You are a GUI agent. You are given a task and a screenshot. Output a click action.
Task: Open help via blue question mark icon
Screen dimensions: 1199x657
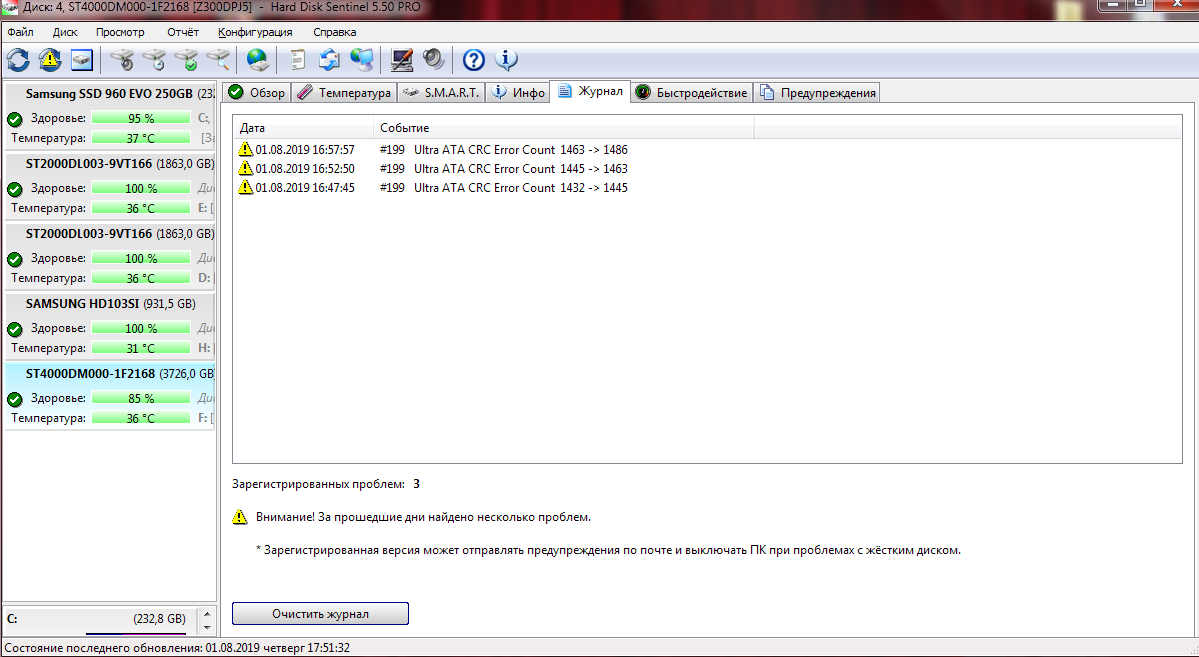[x=473, y=60]
